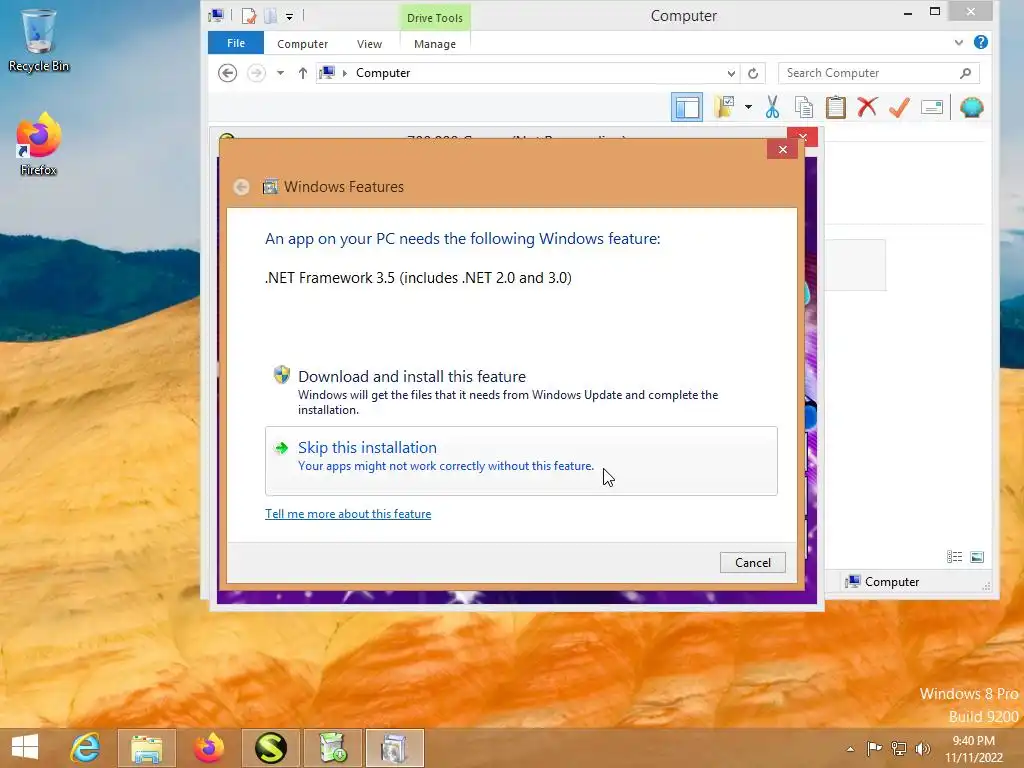The width and height of the screenshot is (1024, 768).
Task: Open Tell me more about this feature link
Action: 348,514
